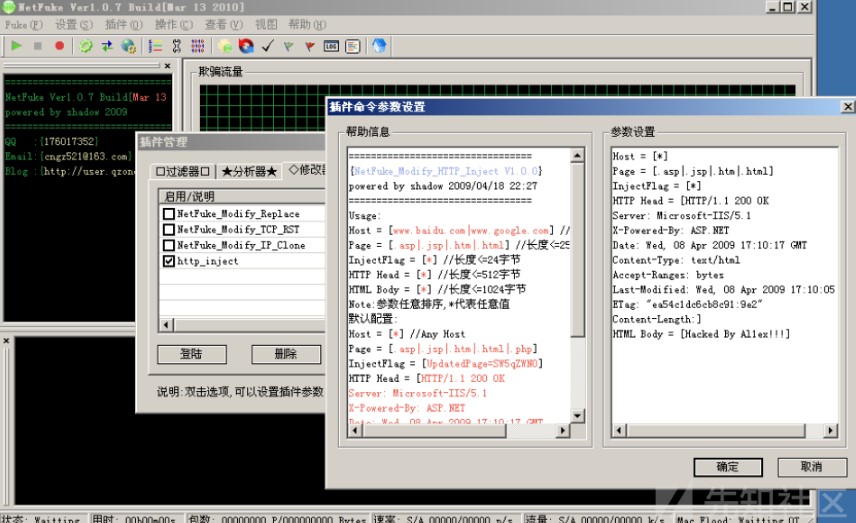The image size is (856, 523).
Task: Click the red-blue circular refresh icon
Action: coord(246,46)
